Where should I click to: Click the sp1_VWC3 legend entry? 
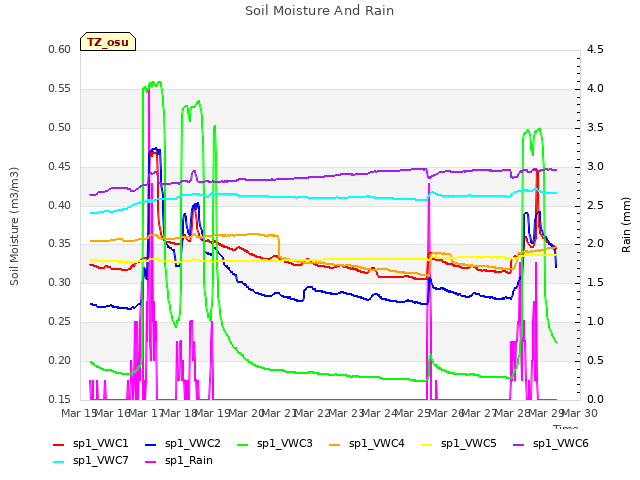point(275,444)
